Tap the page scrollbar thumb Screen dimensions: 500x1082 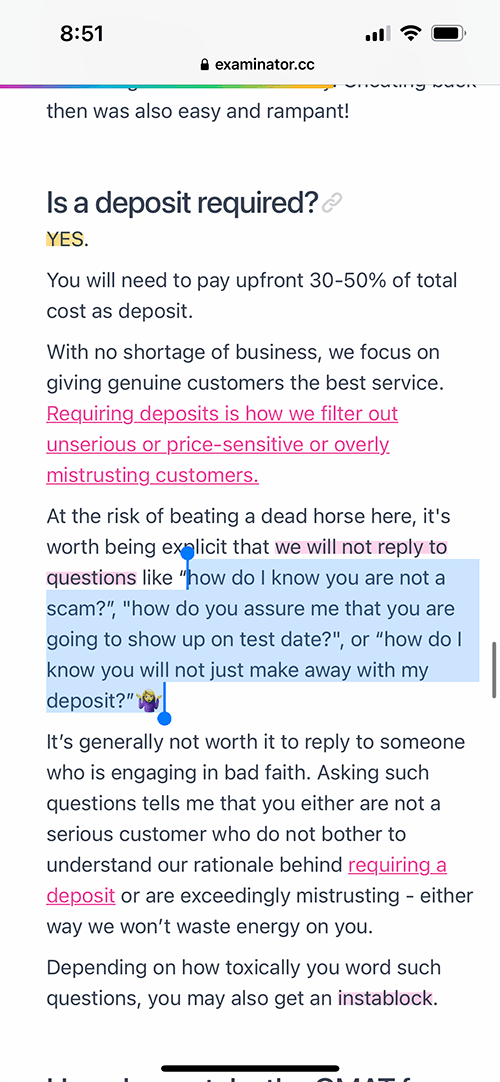tap(494, 670)
